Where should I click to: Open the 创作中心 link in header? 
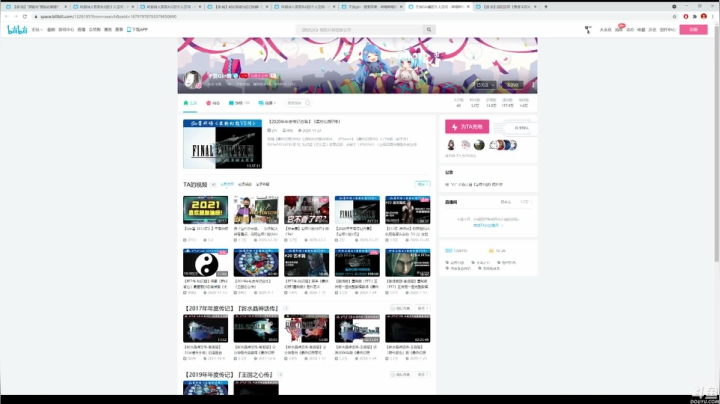pos(668,30)
